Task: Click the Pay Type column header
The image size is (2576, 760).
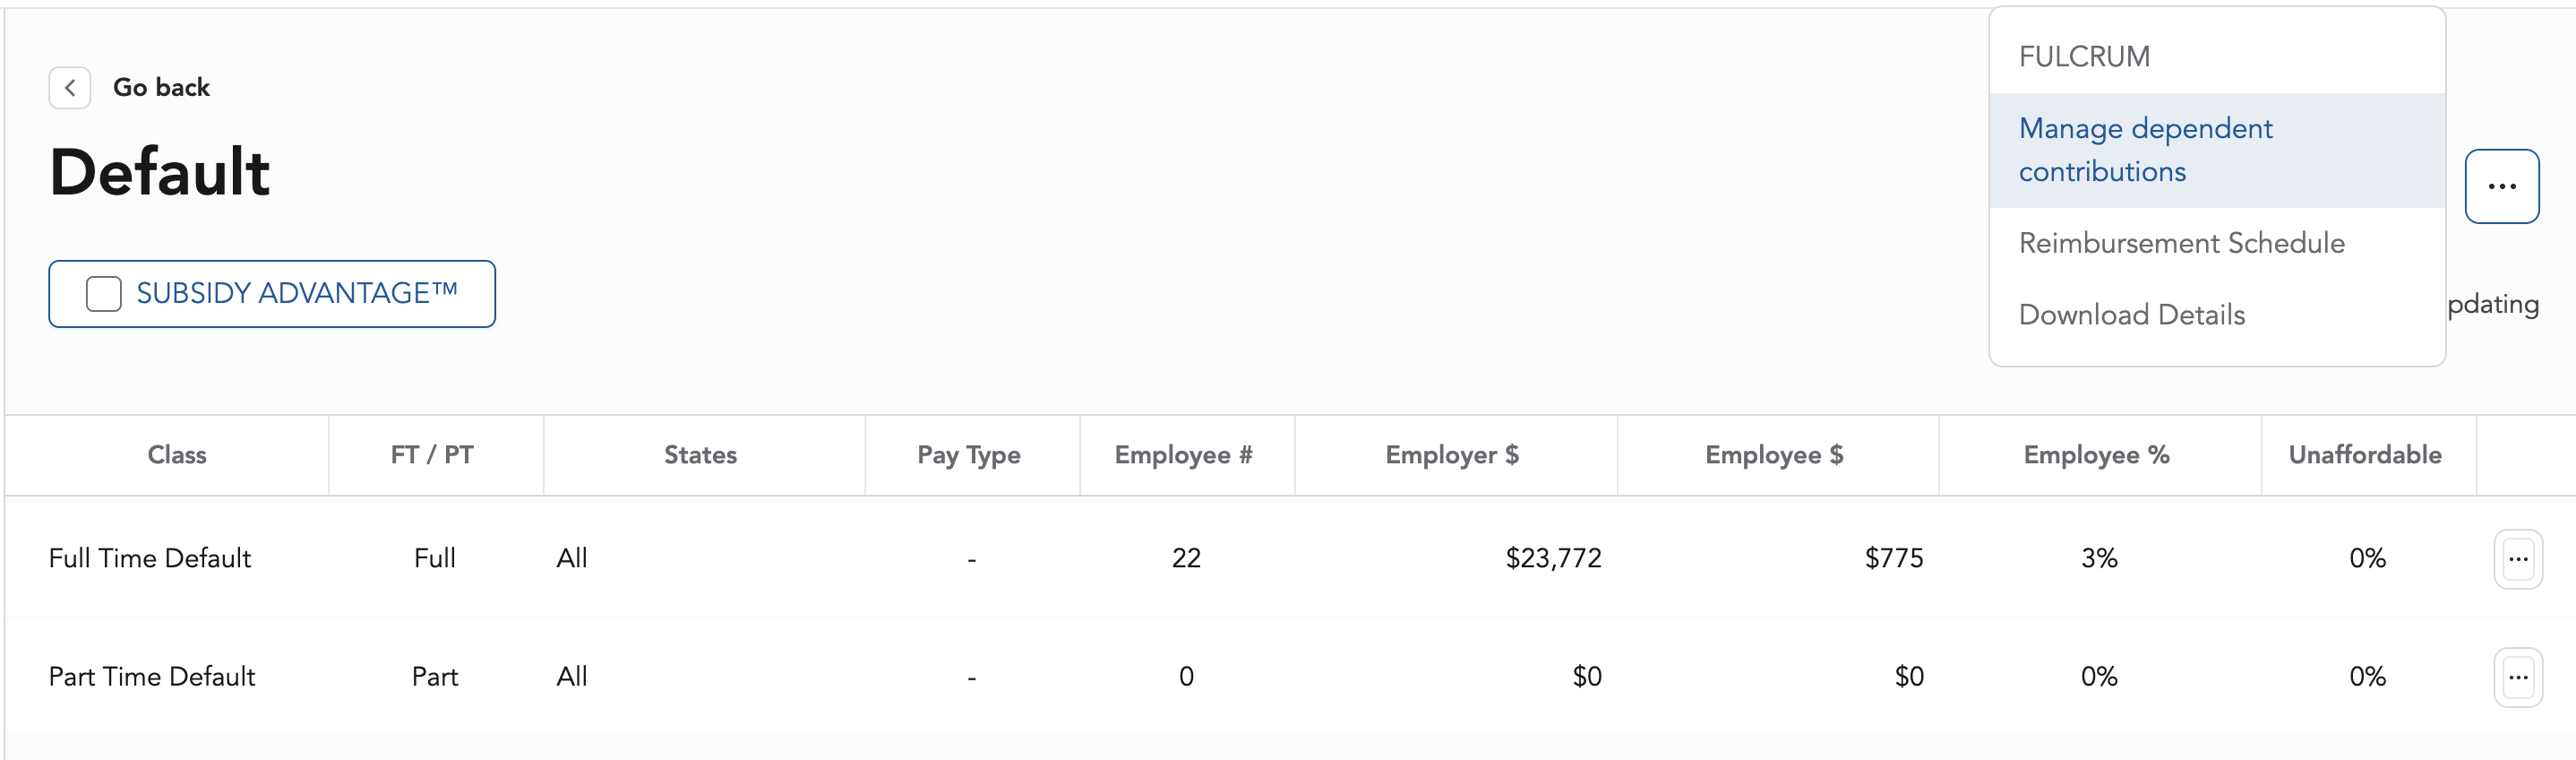Action: pos(968,455)
